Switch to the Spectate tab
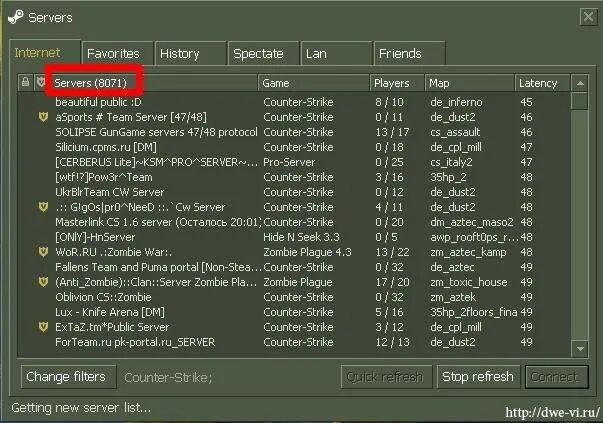603x423 pixels. coord(263,53)
